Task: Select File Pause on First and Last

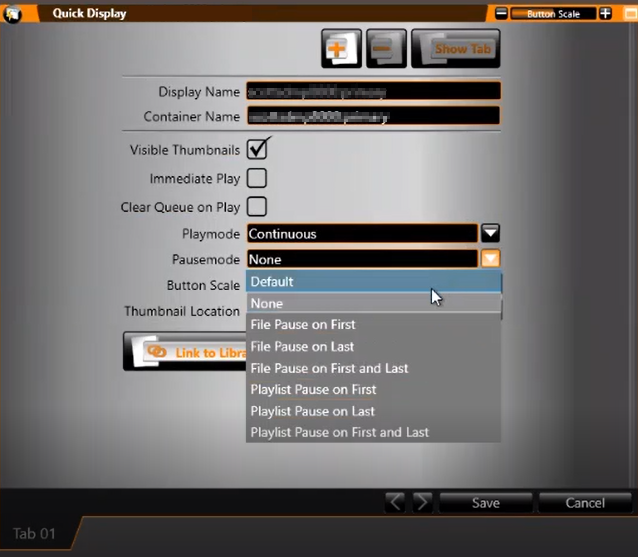Action: [x=374, y=368]
